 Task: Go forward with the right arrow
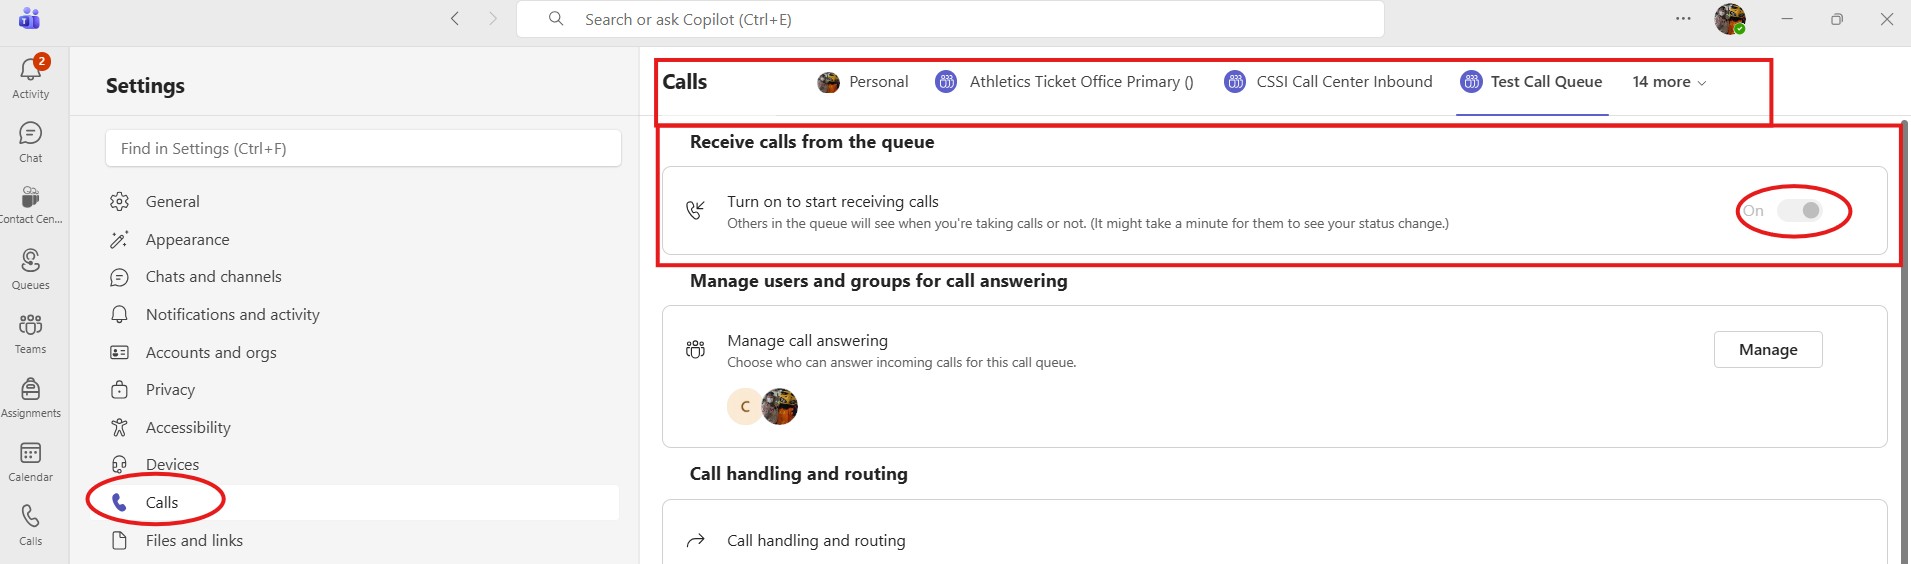[x=492, y=19]
